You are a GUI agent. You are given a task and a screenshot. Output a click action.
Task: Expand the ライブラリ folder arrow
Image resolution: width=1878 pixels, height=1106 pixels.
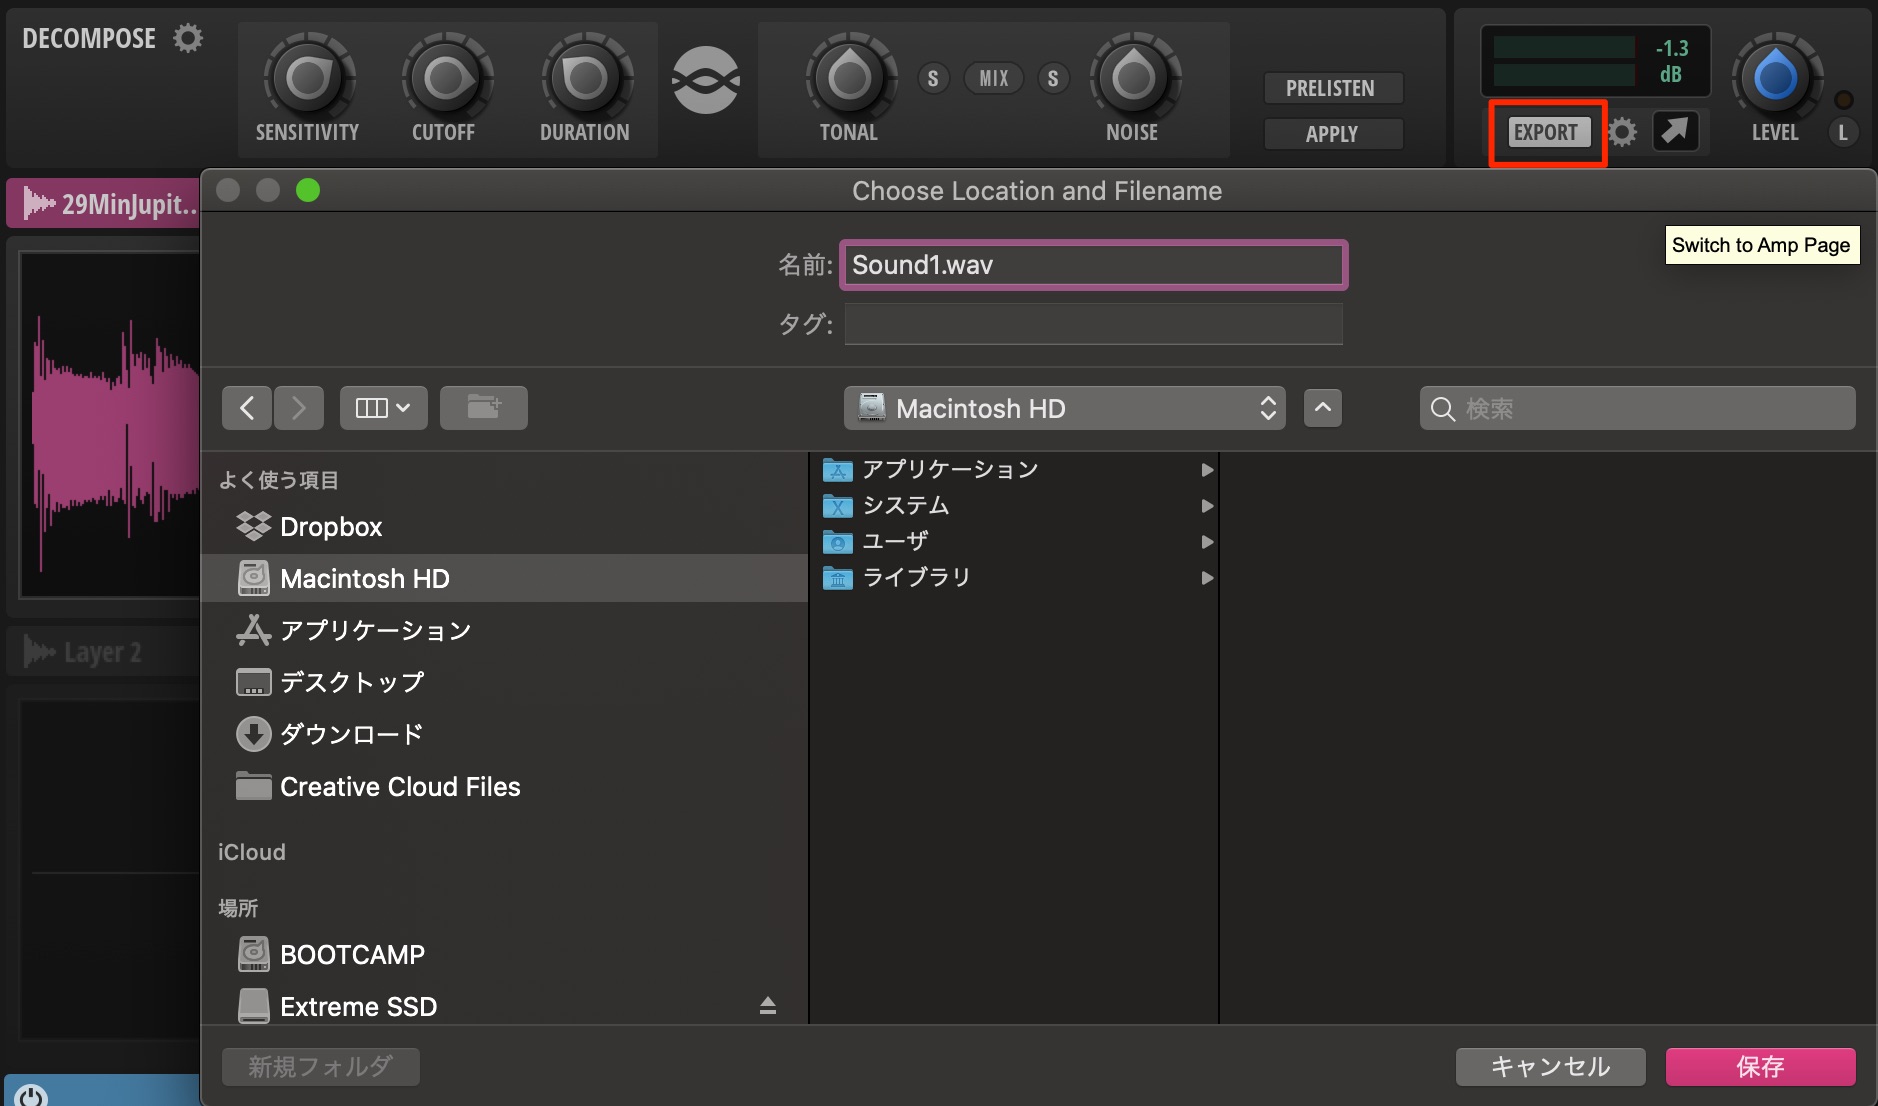point(1207,578)
